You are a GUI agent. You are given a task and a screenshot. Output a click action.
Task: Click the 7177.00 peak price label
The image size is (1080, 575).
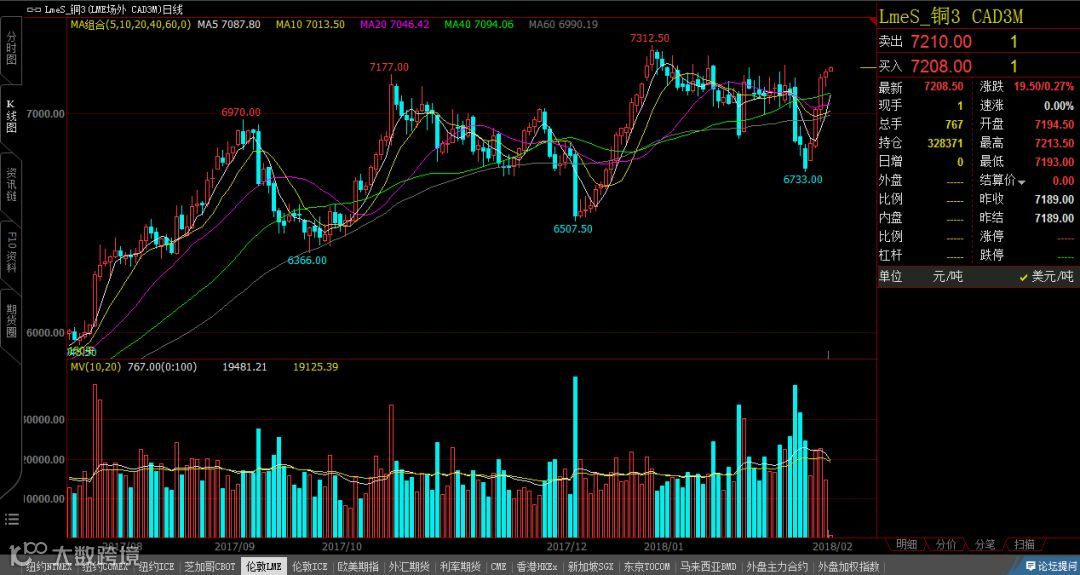(388, 67)
